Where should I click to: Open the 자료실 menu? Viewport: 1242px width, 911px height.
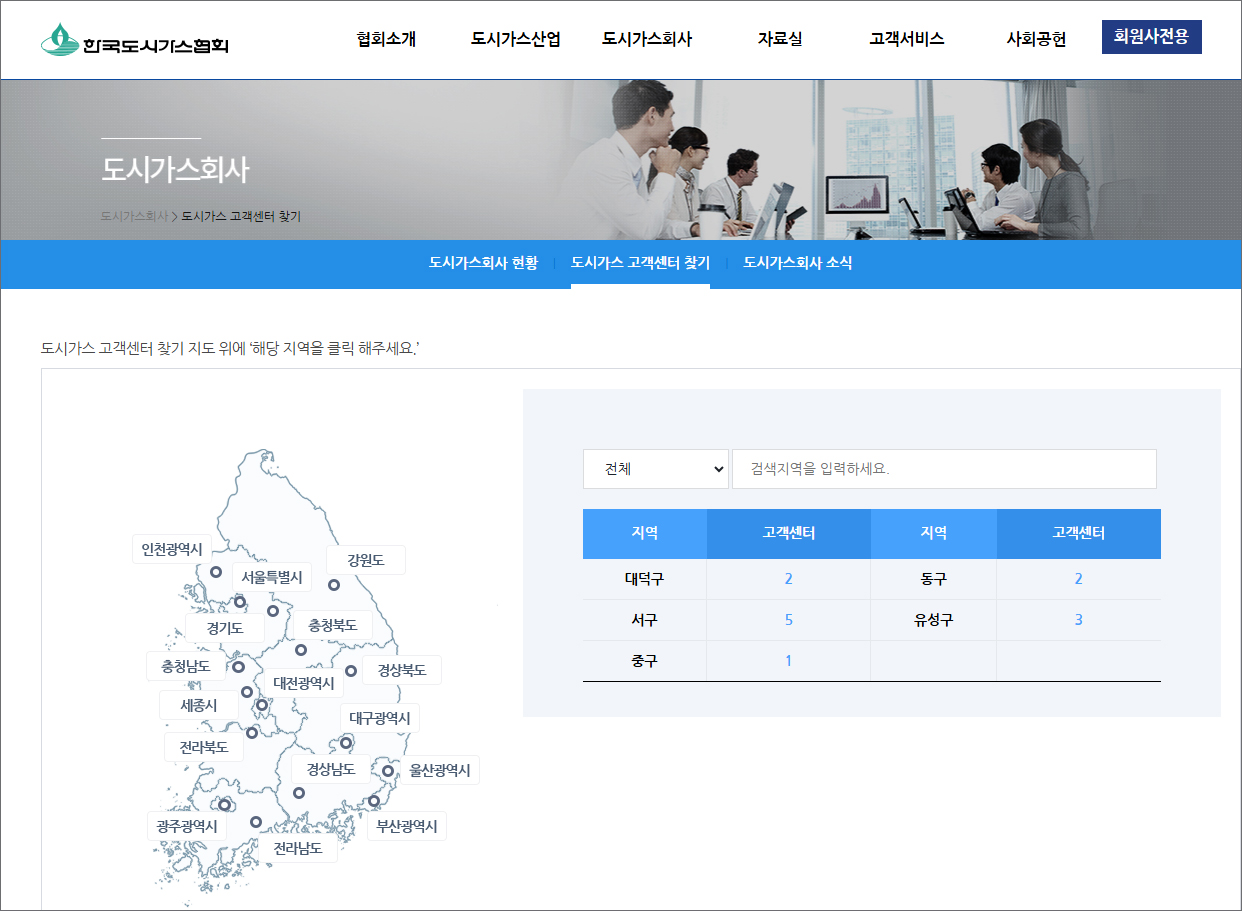(x=780, y=39)
